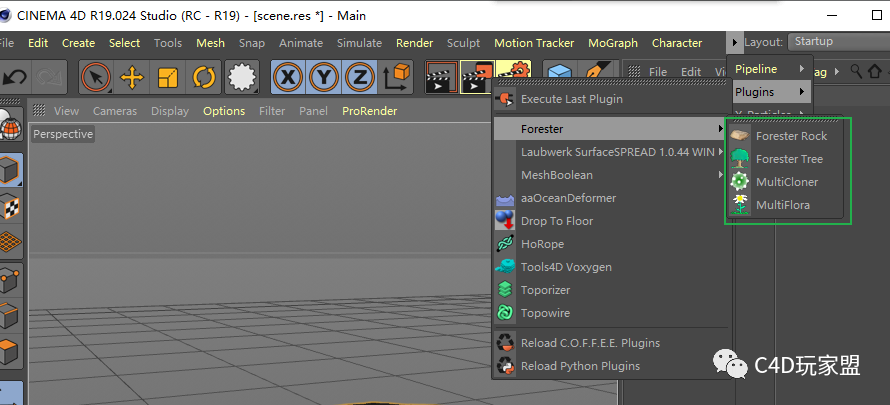Open viewport Options menu
This screenshot has width=890, height=405.
(224, 111)
